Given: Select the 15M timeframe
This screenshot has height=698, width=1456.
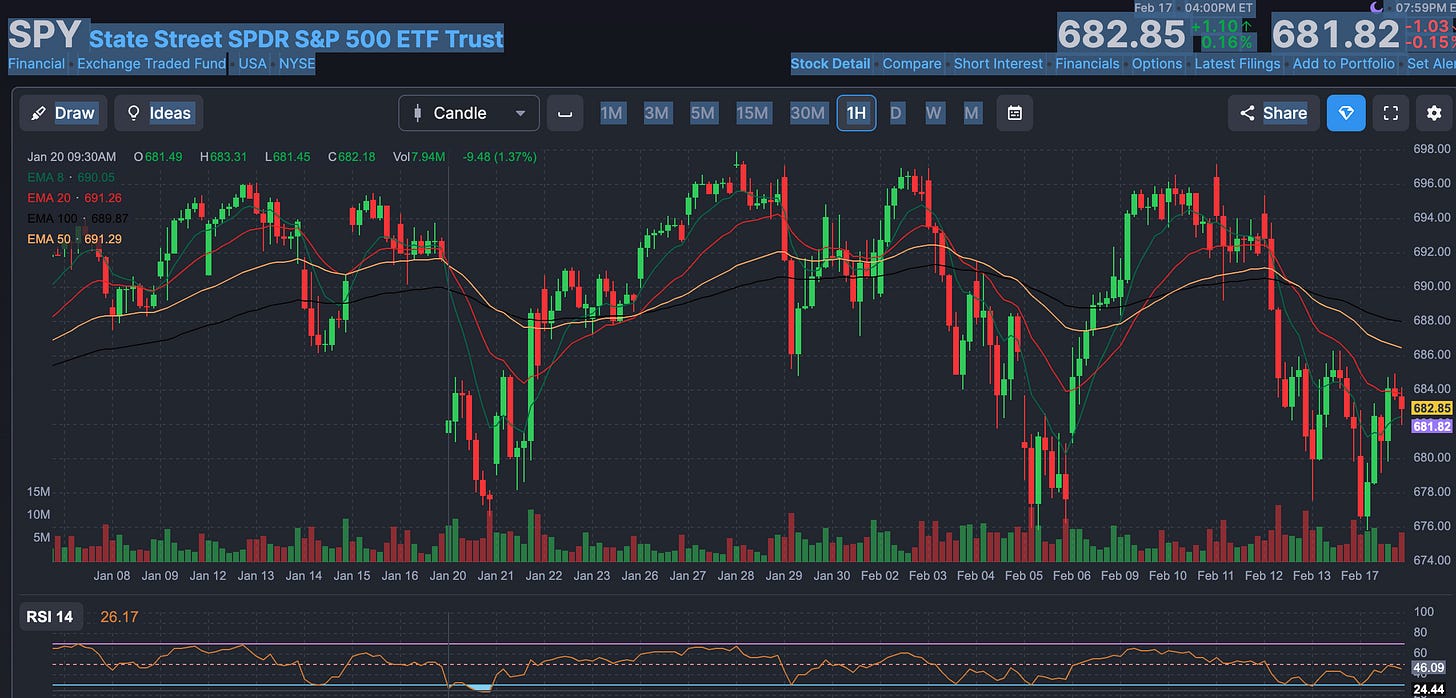Looking at the screenshot, I should [x=752, y=113].
